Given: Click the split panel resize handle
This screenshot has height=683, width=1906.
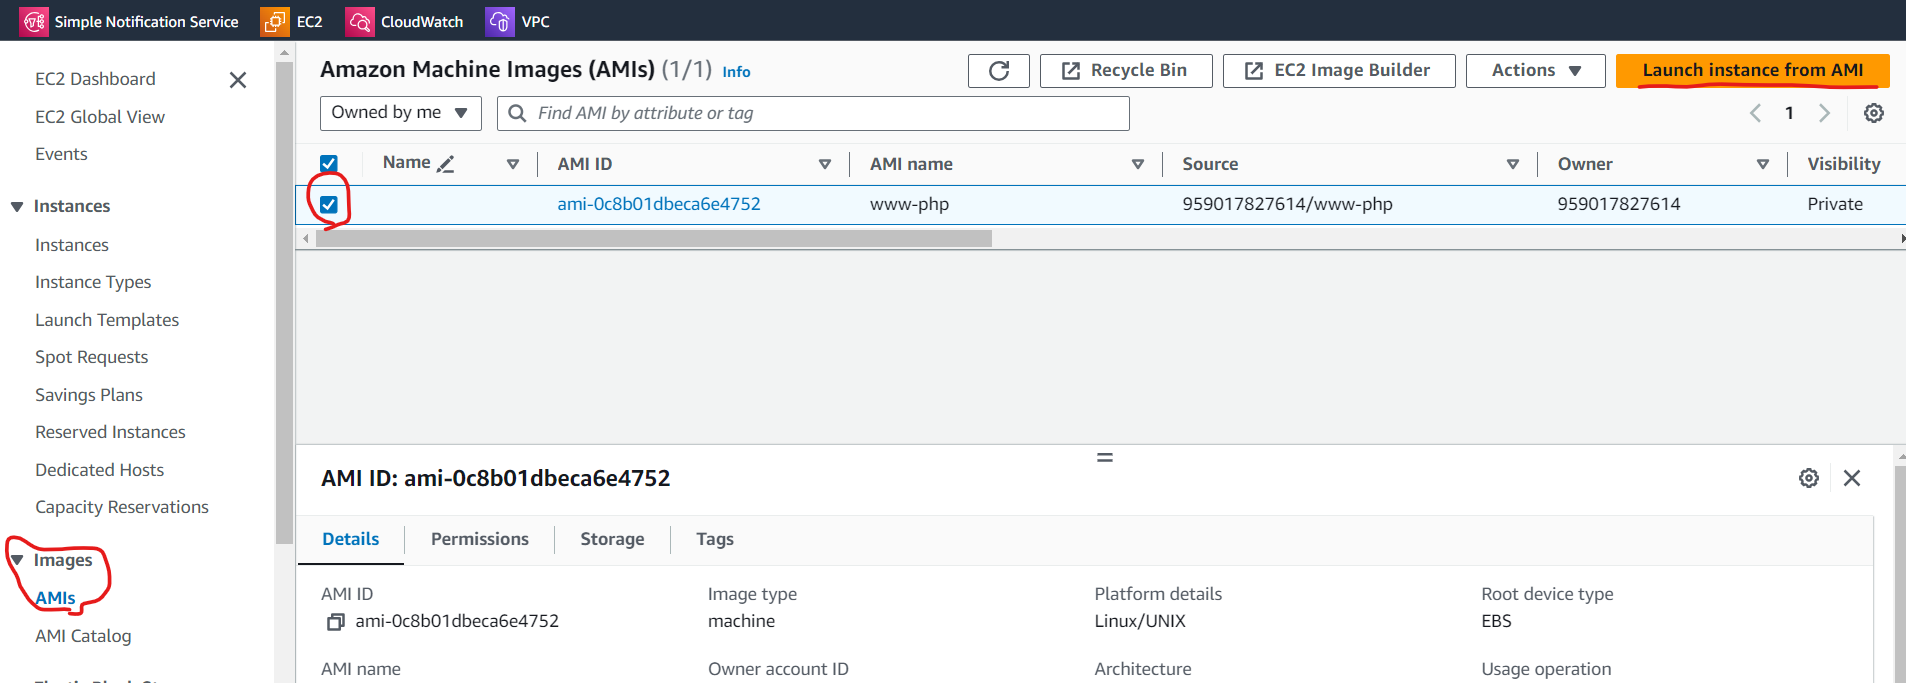Looking at the screenshot, I should pos(1105,457).
